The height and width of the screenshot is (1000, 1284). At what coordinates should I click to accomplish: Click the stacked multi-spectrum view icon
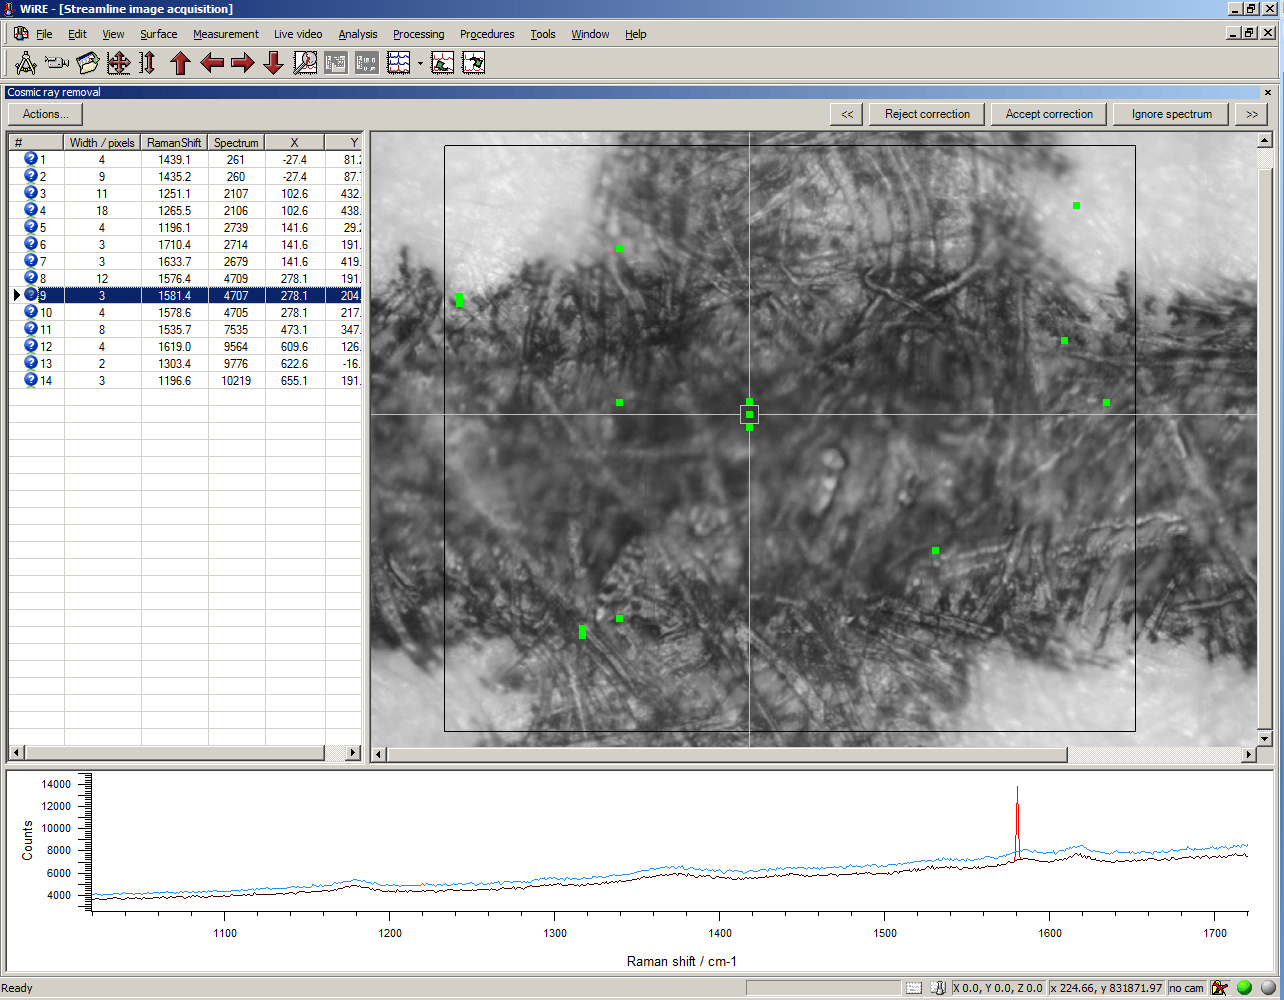(x=399, y=63)
